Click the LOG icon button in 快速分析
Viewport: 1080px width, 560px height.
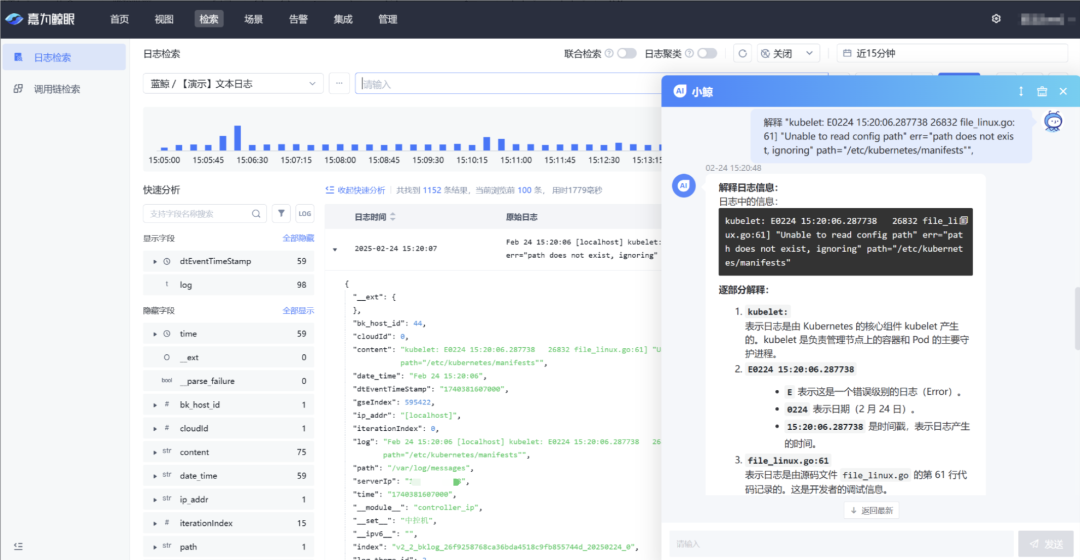coord(304,214)
